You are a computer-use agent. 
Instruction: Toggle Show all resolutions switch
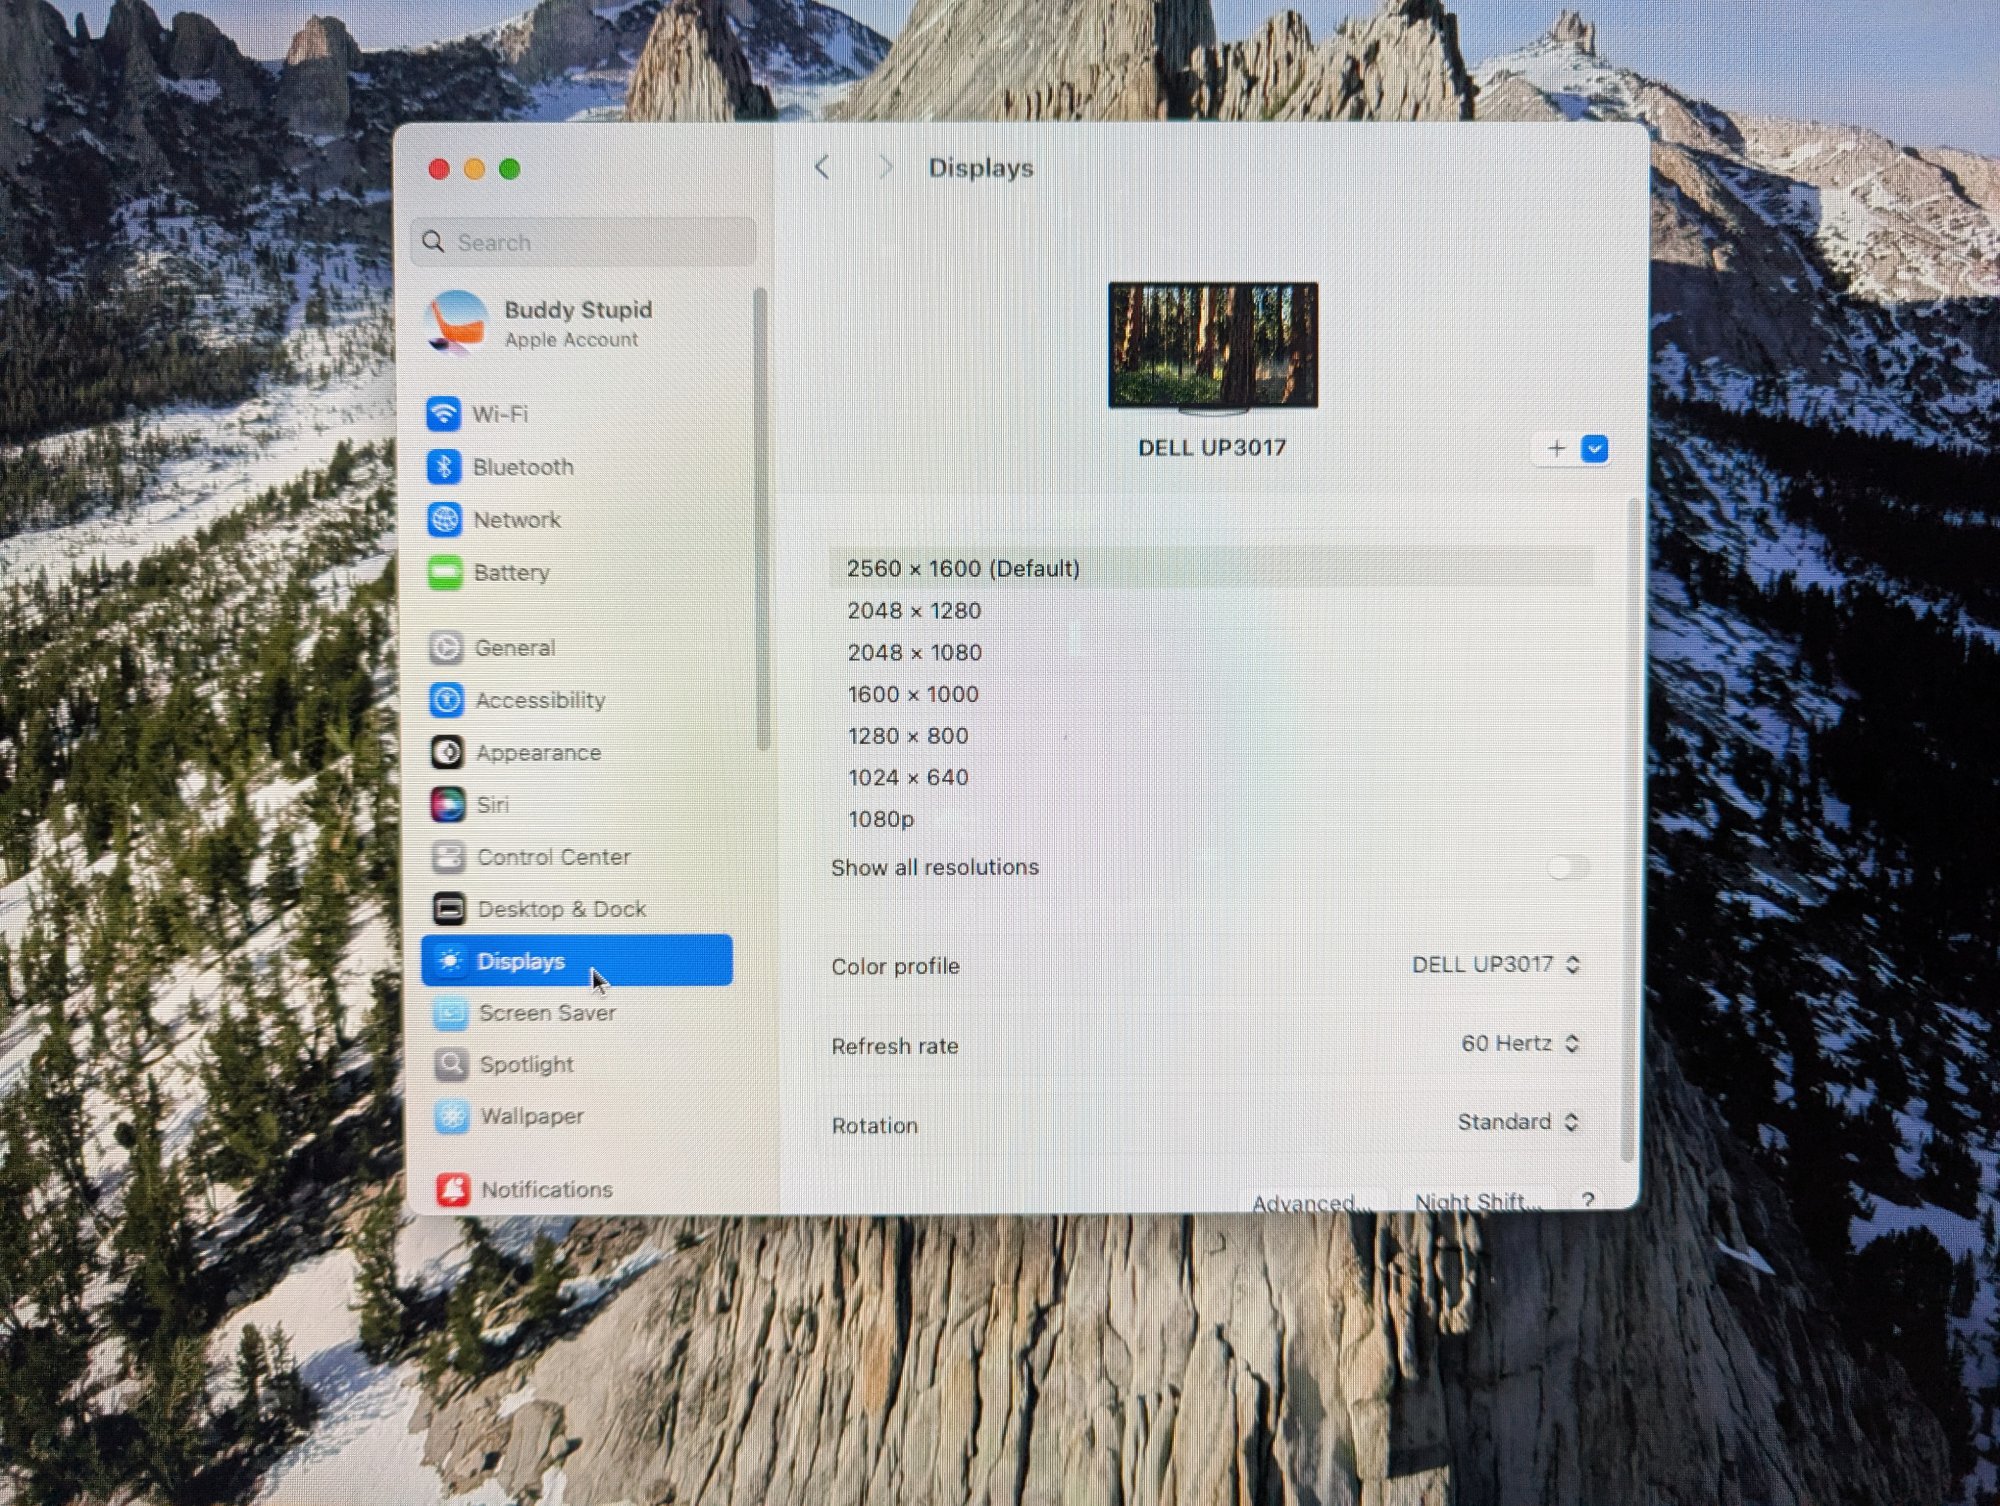point(1565,867)
